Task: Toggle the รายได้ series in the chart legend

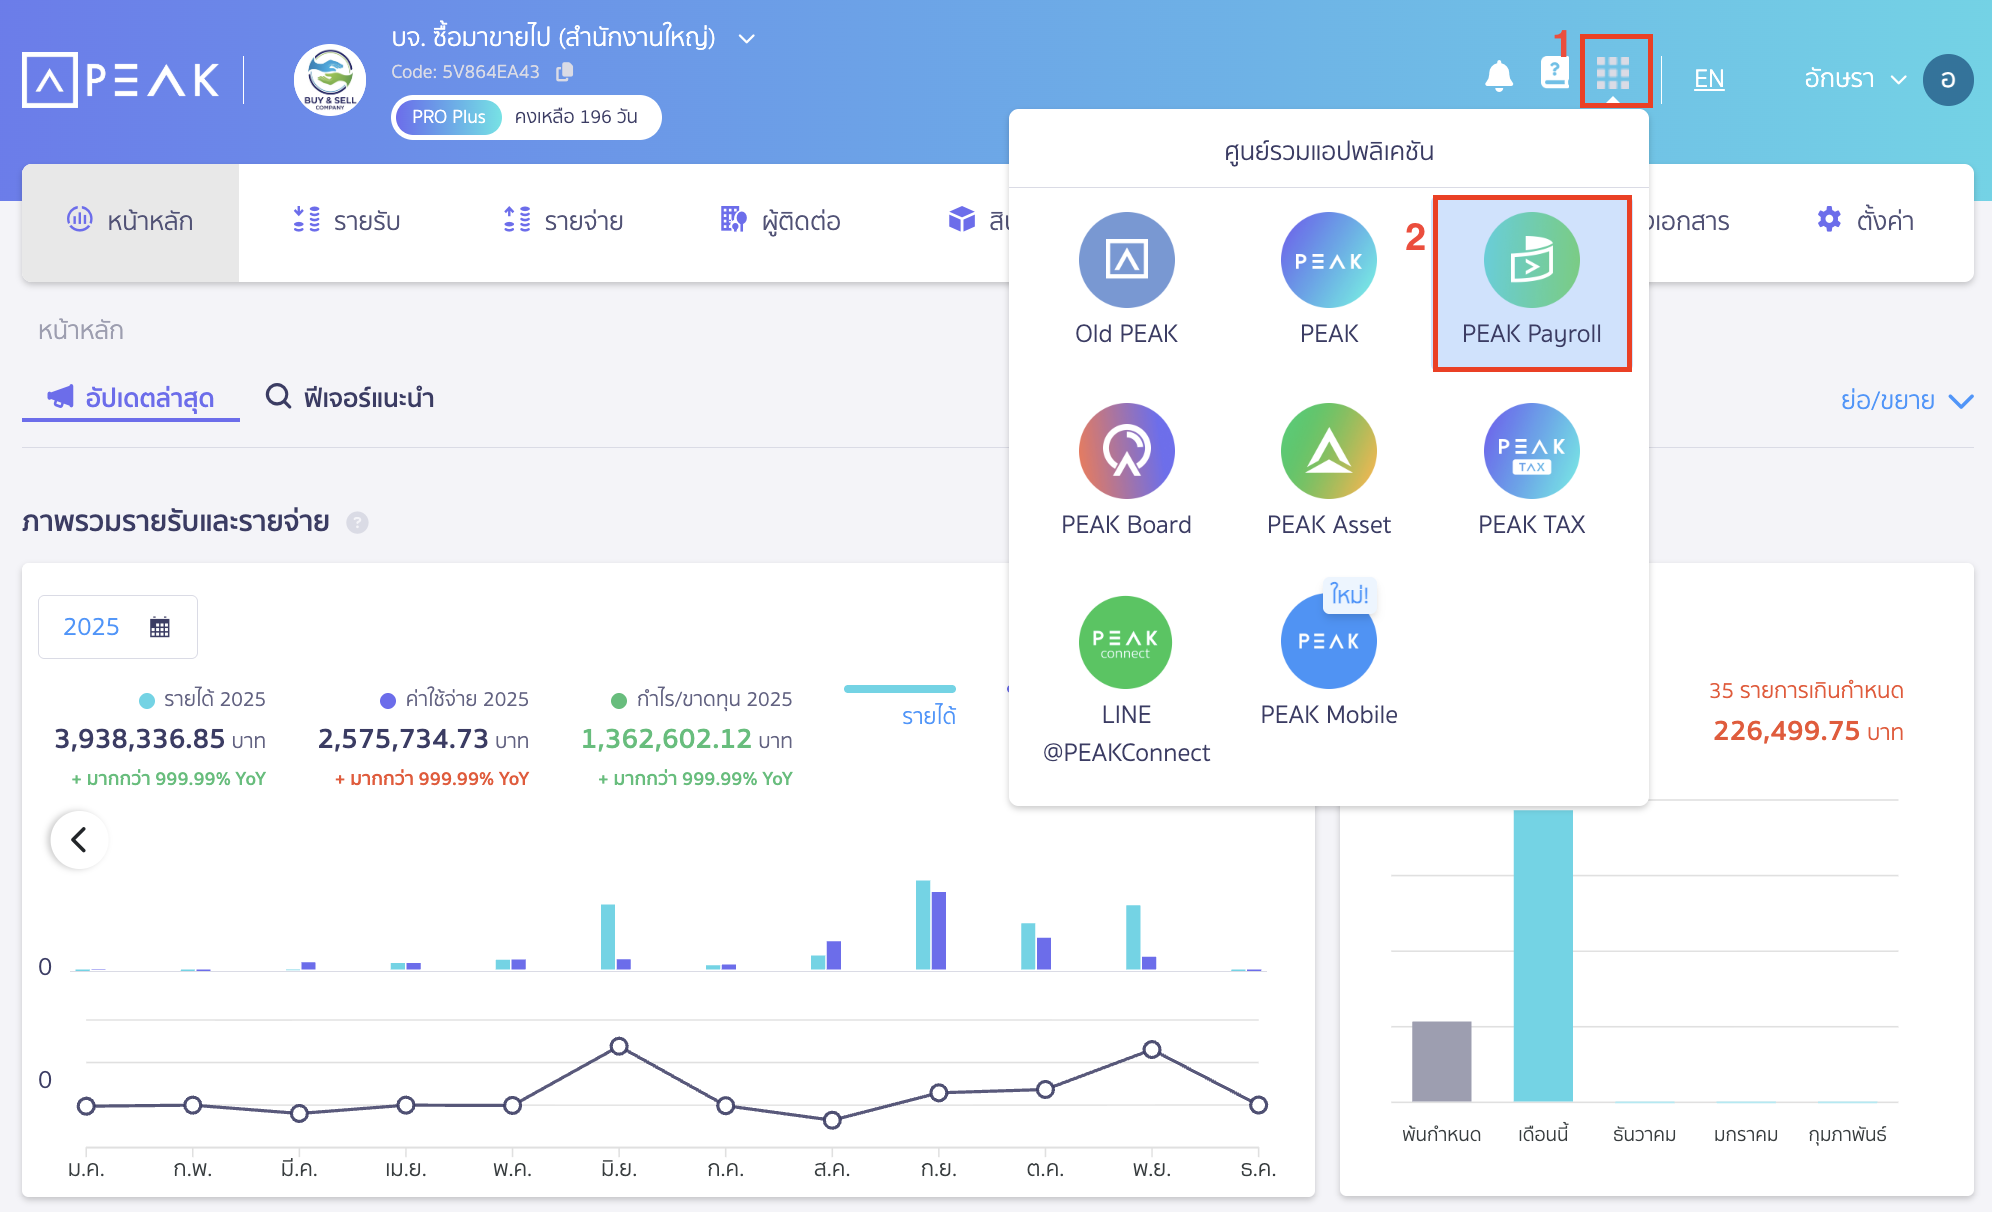Action: coord(927,715)
